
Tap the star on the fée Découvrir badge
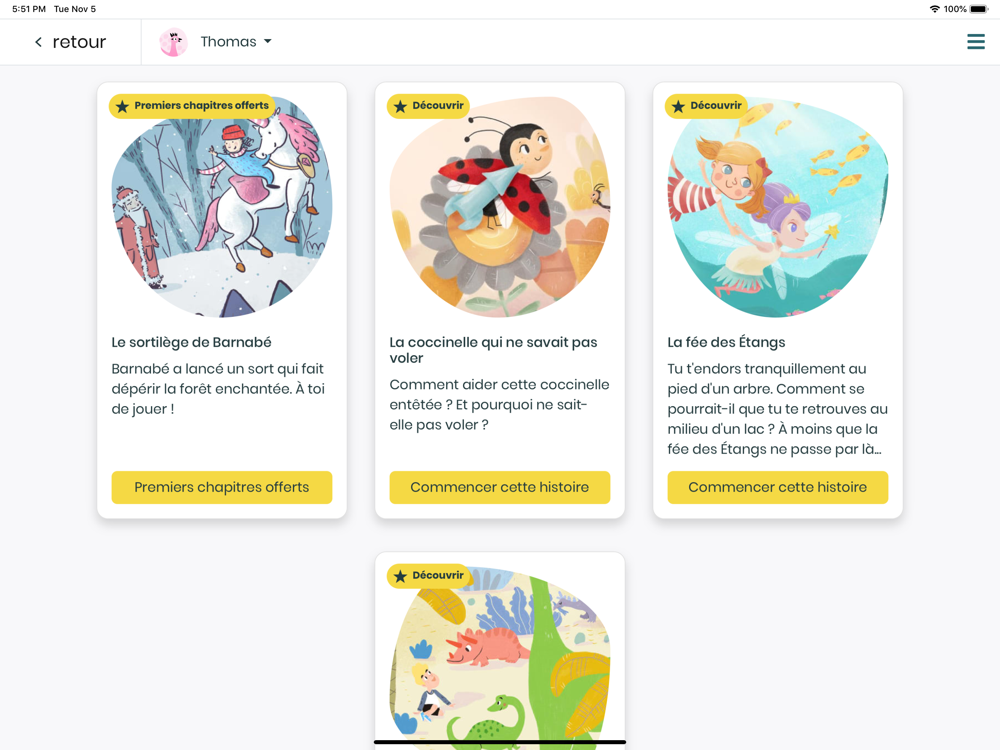[x=678, y=106]
